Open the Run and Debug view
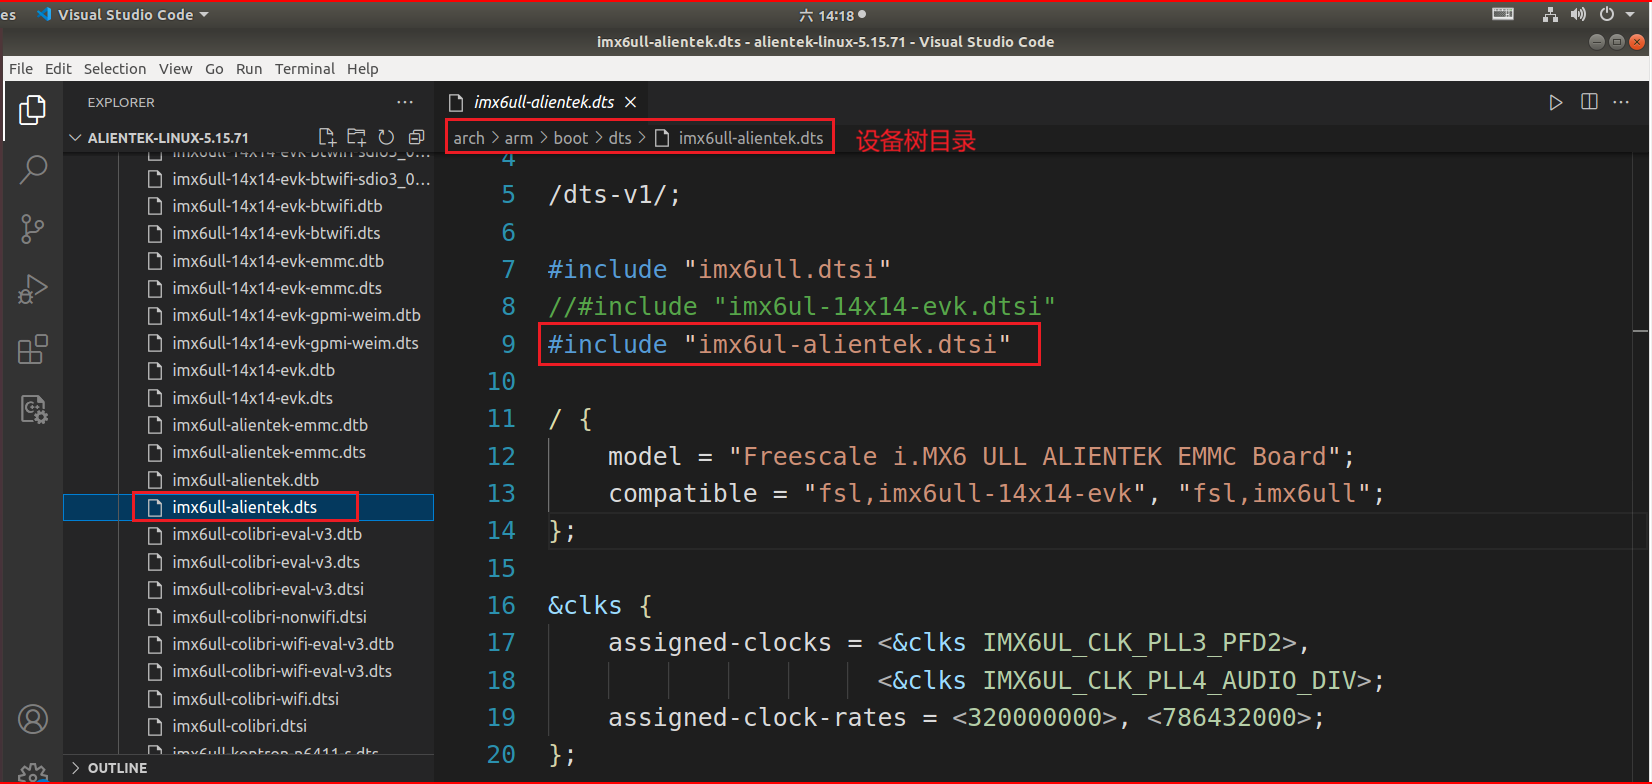1652x784 pixels. point(32,290)
